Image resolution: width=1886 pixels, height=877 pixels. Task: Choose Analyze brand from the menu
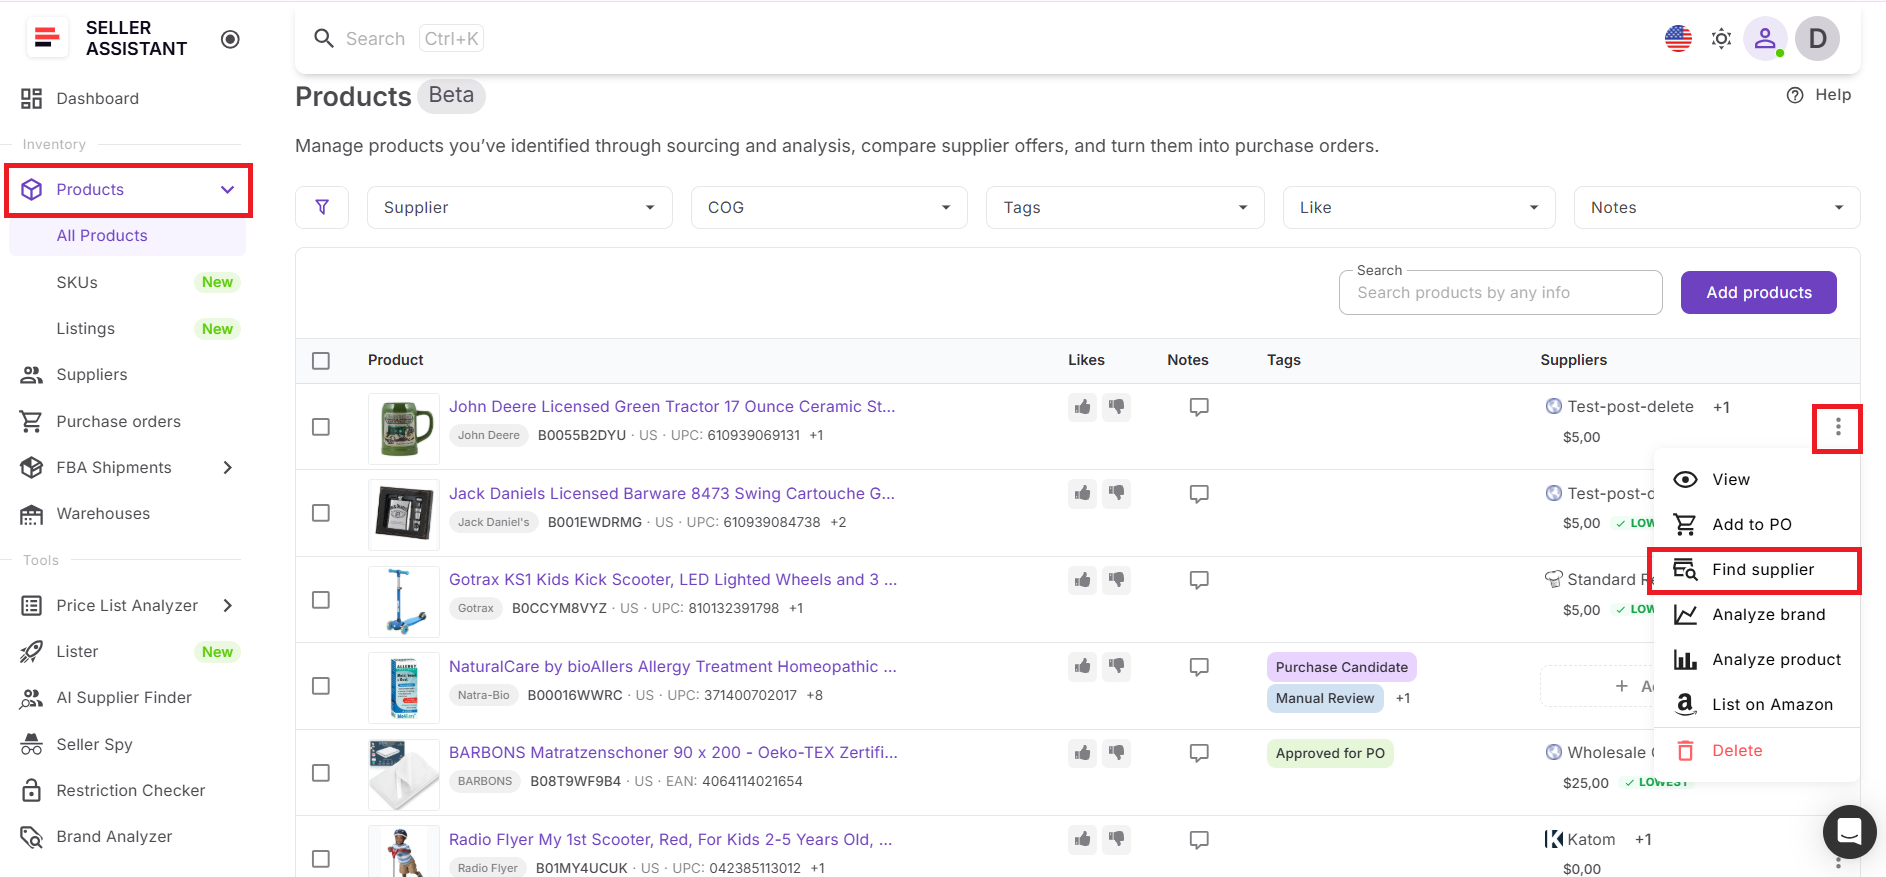click(1756, 615)
